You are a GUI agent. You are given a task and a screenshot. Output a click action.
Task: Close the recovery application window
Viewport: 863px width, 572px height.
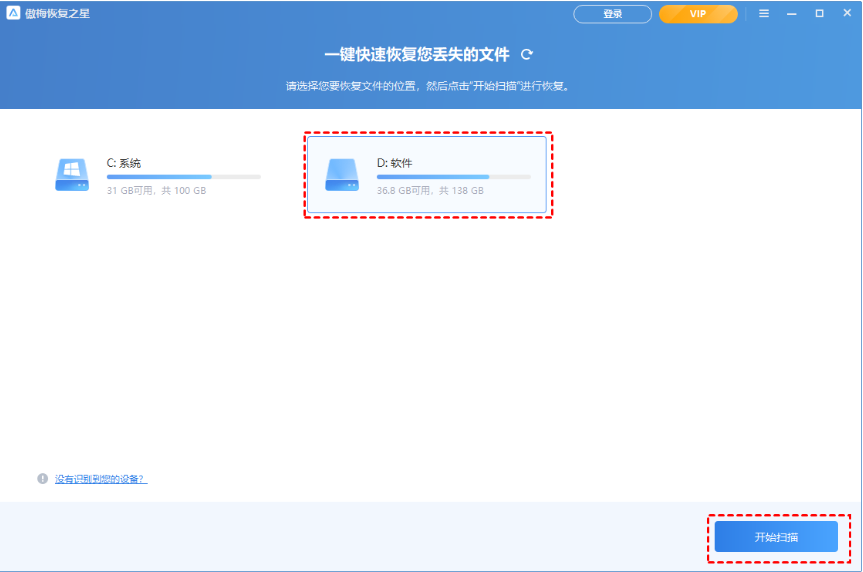pyautogui.click(x=847, y=13)
